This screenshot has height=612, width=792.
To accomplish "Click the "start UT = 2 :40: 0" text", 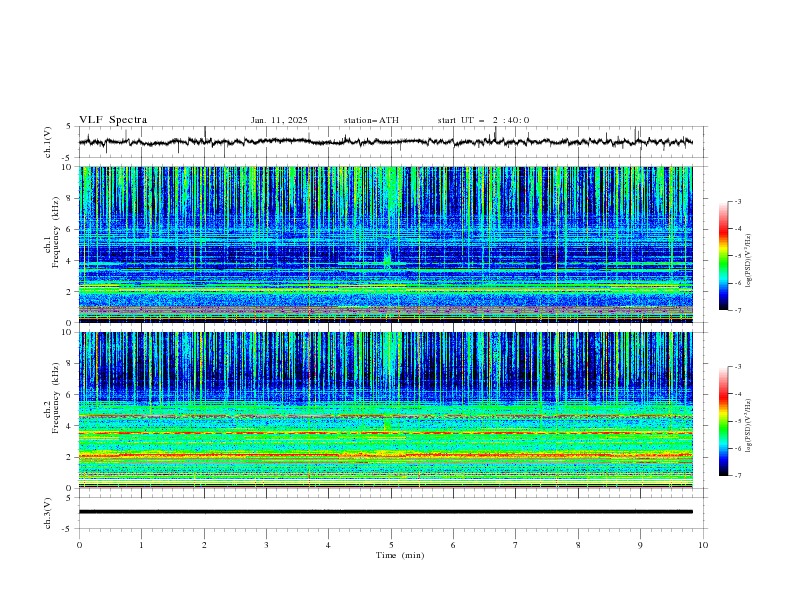I will (x=483, y=120).
